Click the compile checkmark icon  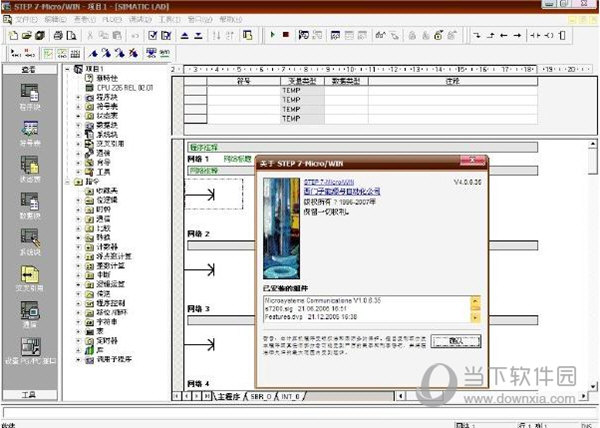coord(153,36)
